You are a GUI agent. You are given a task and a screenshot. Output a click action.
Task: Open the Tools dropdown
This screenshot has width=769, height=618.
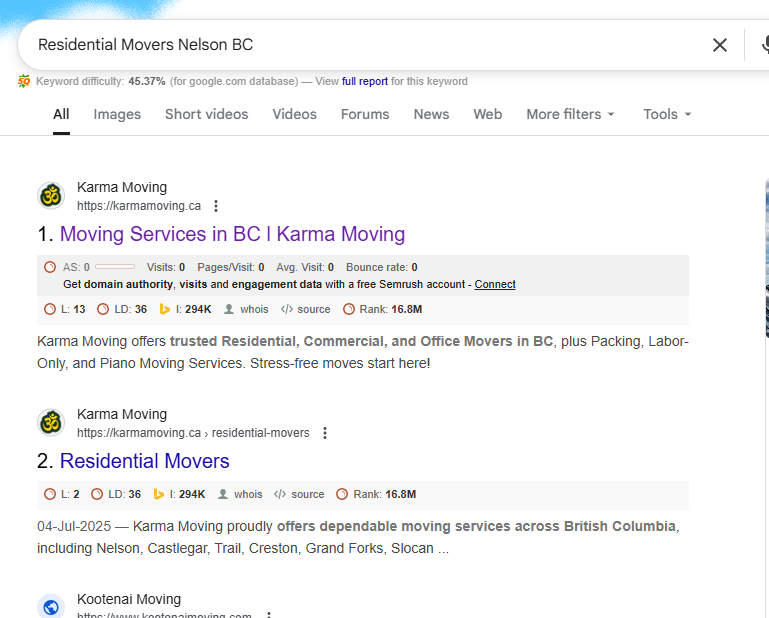pyautogui.click(x=667, y=114)
